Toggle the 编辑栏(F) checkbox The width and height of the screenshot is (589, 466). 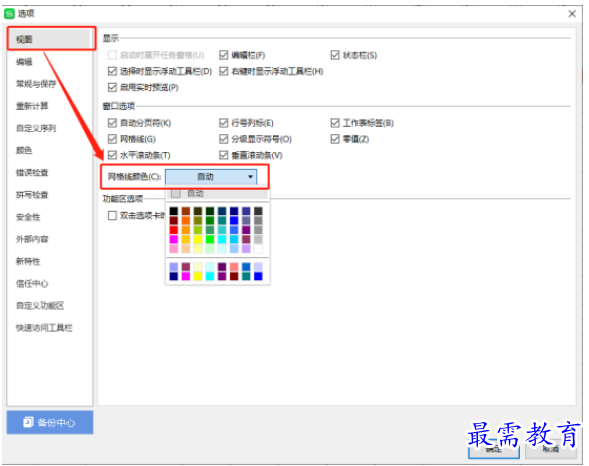click(224, 55)
